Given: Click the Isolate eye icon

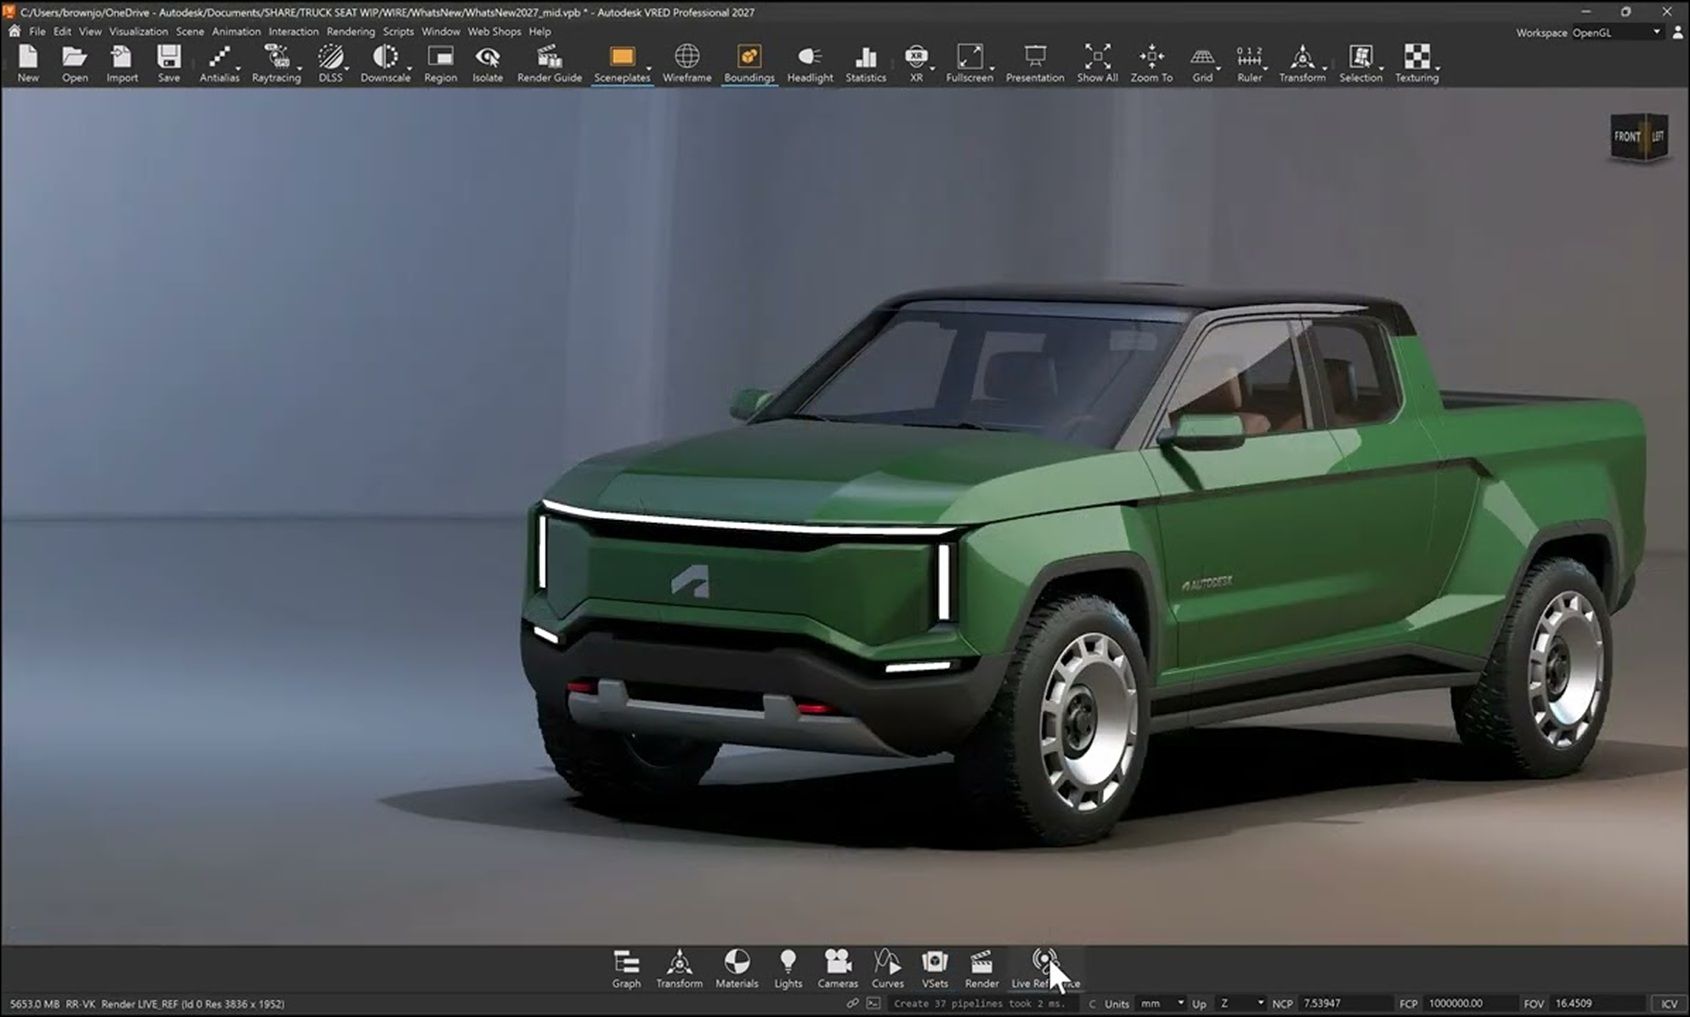Looking at the screenshot, I should tap(487, 63).
